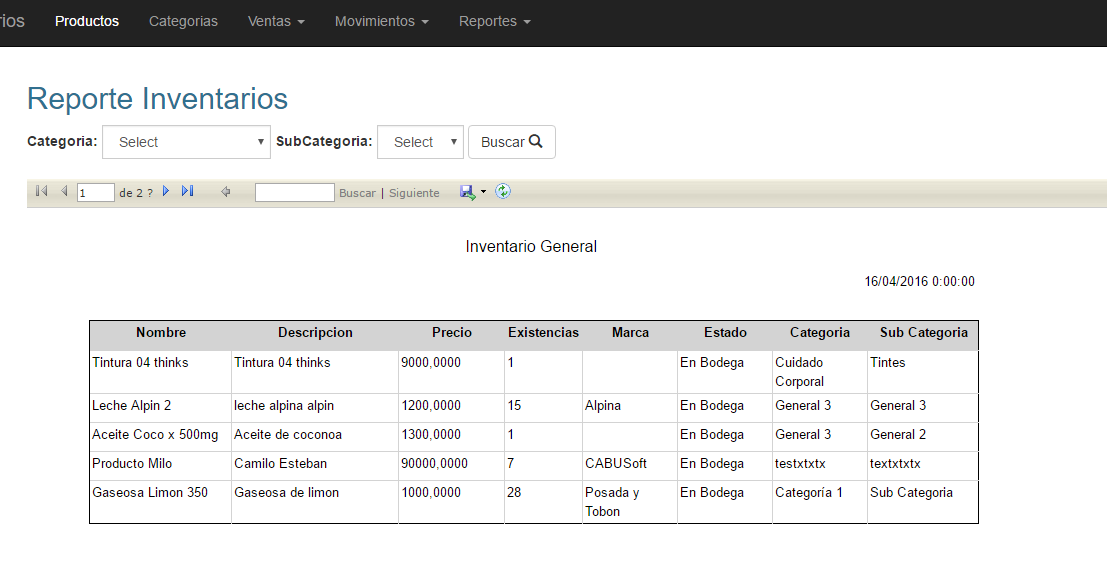Open the Productos nav item
This screenshot has height=575, width=1107.
click(87, 21)
